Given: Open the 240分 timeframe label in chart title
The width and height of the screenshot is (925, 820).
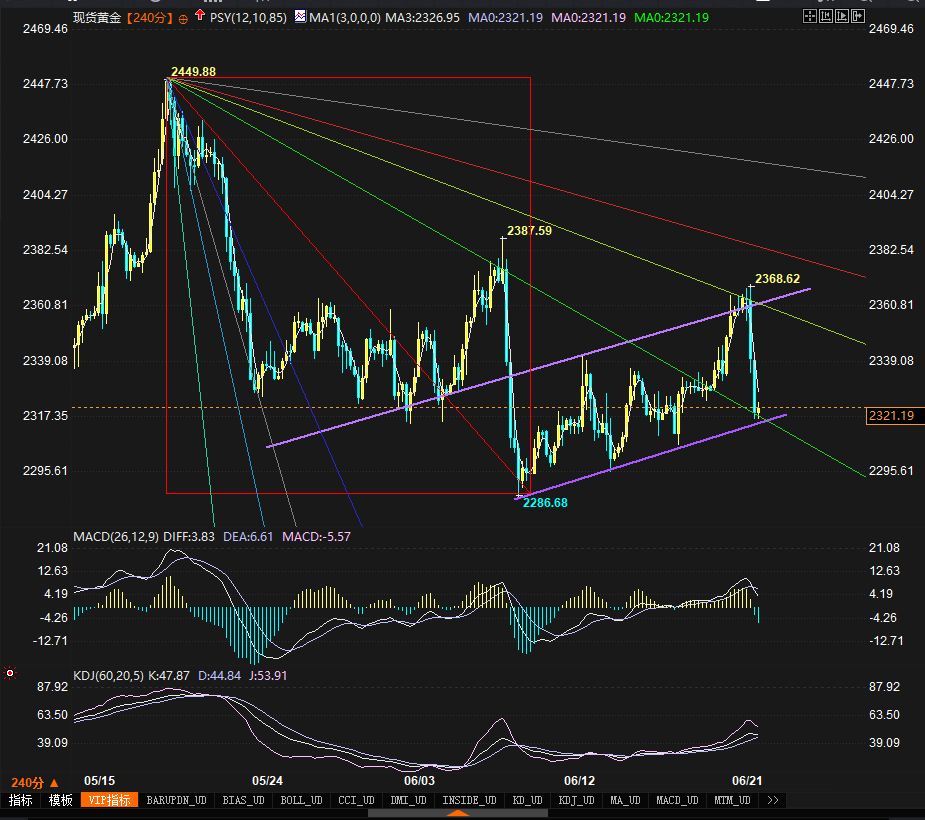Looking at the screenshot, I should tap(150, 18).
